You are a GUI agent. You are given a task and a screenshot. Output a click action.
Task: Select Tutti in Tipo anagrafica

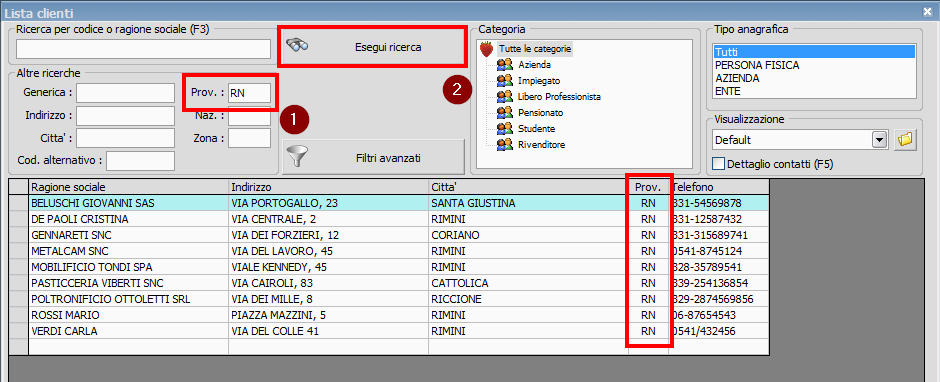[814, 52]
